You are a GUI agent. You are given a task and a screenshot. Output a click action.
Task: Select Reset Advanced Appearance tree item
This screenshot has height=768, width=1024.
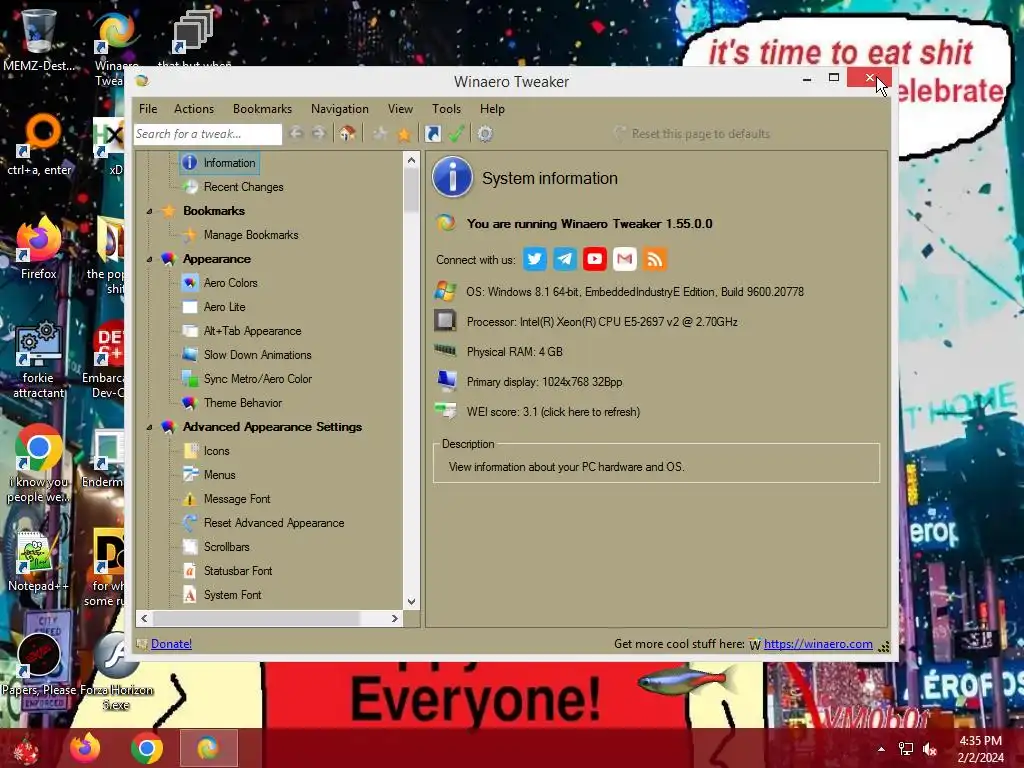[x=274, y=523]
